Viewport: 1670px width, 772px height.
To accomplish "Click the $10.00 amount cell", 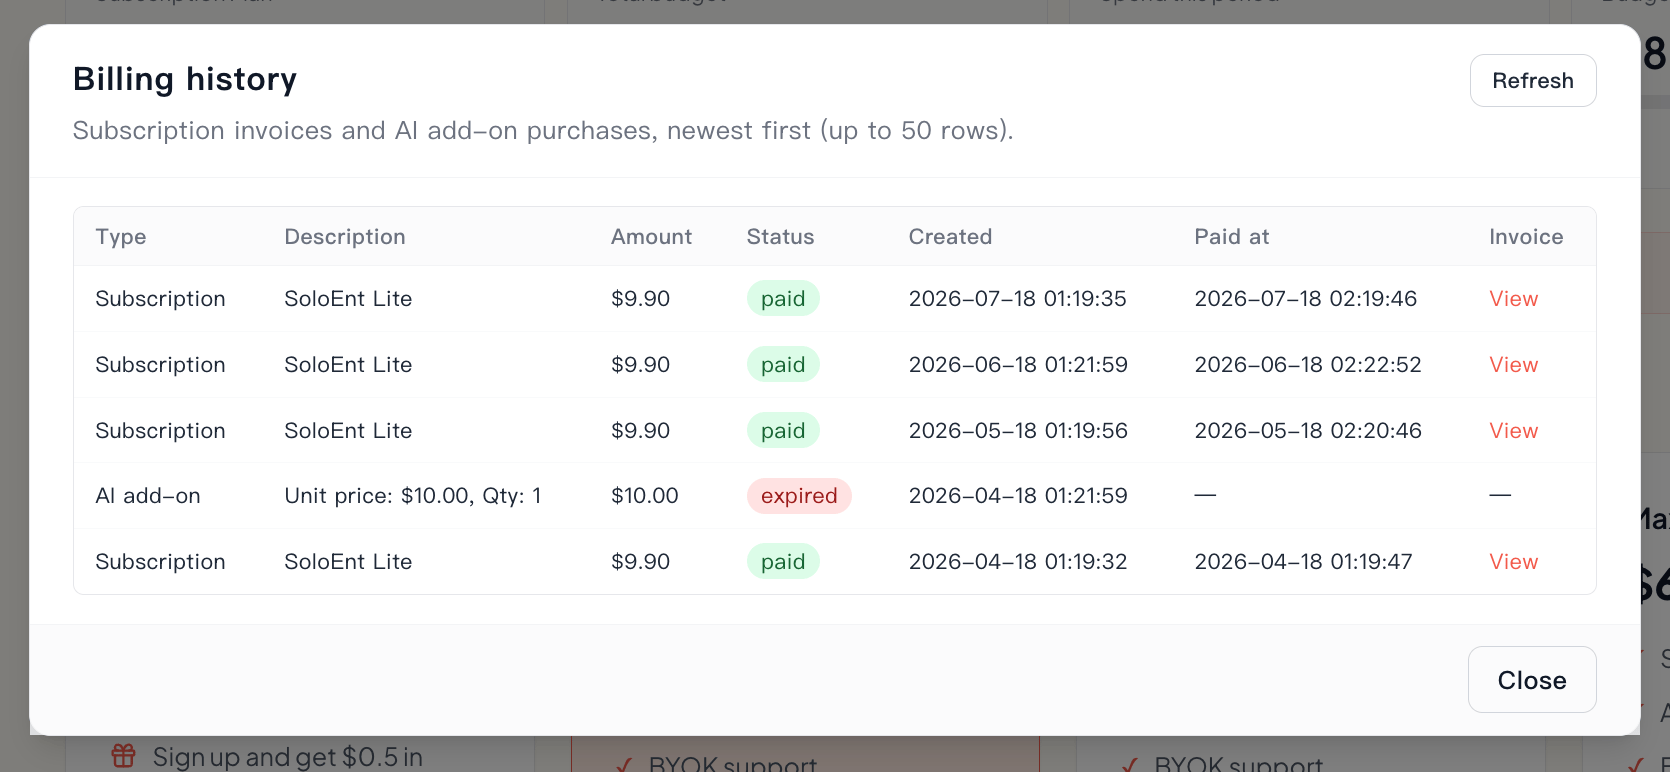I will pos(645,496).
